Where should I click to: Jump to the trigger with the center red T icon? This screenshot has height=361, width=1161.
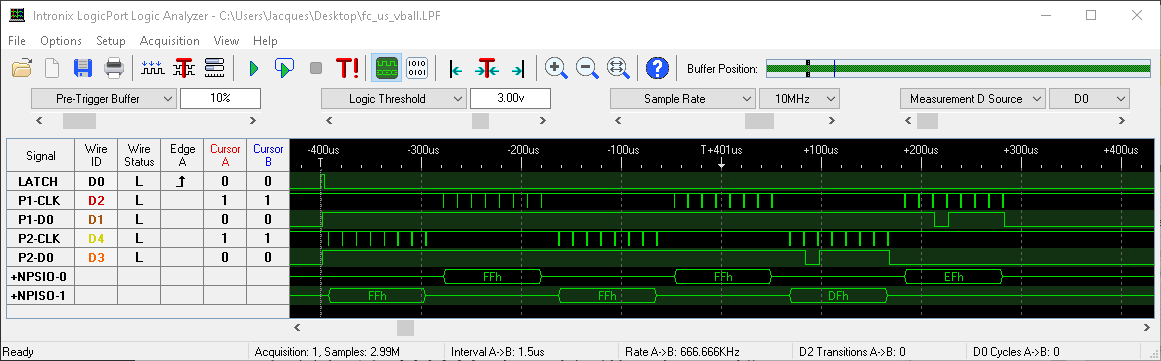pyautogui.click(x=486, y=69)
